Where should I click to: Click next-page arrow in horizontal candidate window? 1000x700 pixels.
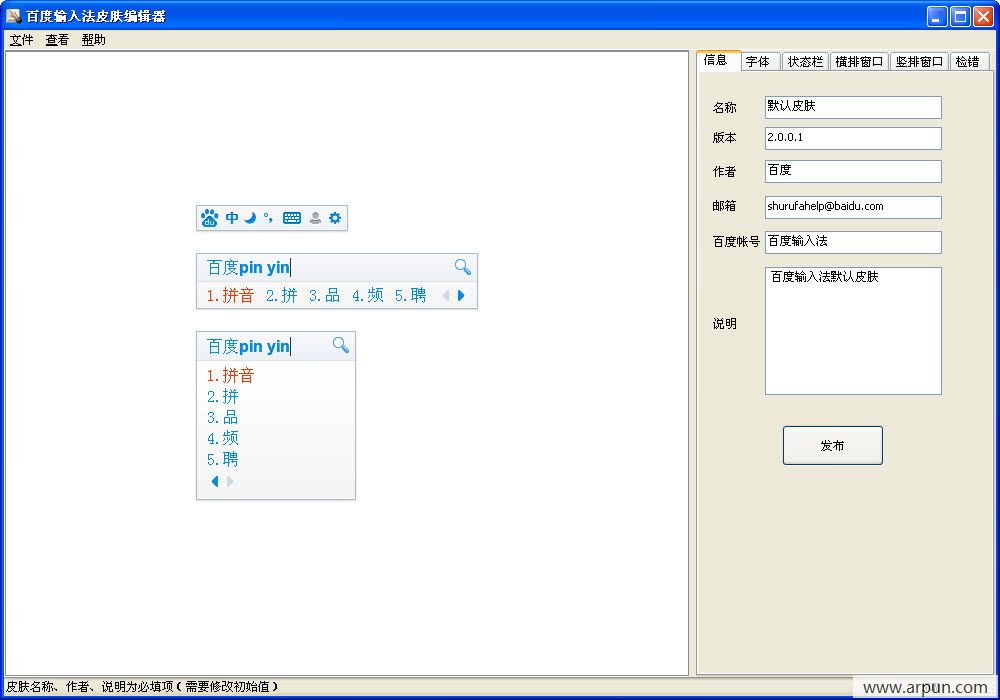tap(461, 295)
